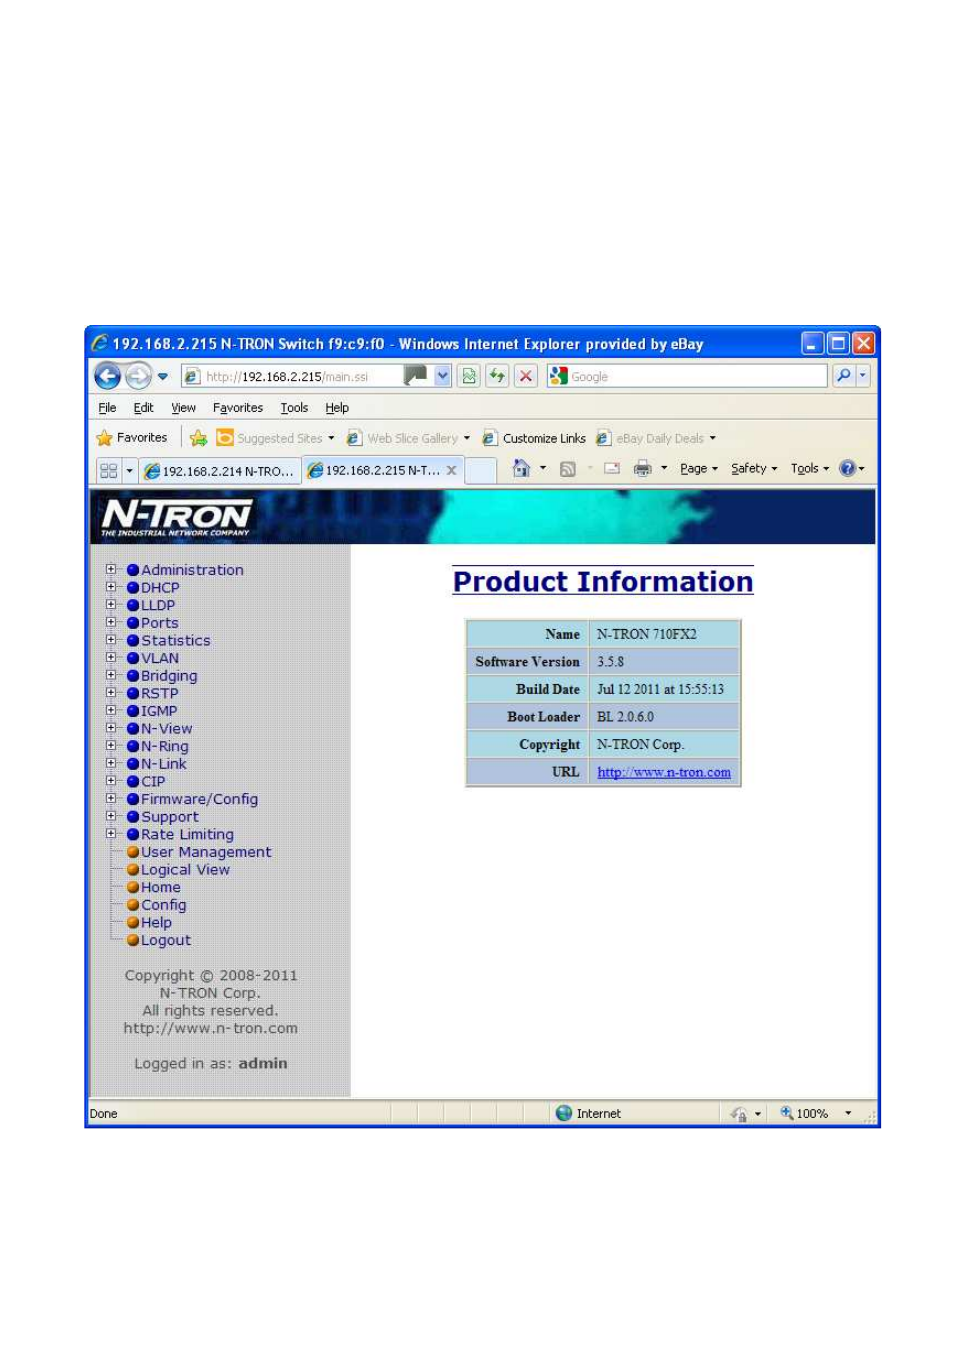954x1350 pixels.
Task: Expand the DHCP tree node
Action: 111,587
